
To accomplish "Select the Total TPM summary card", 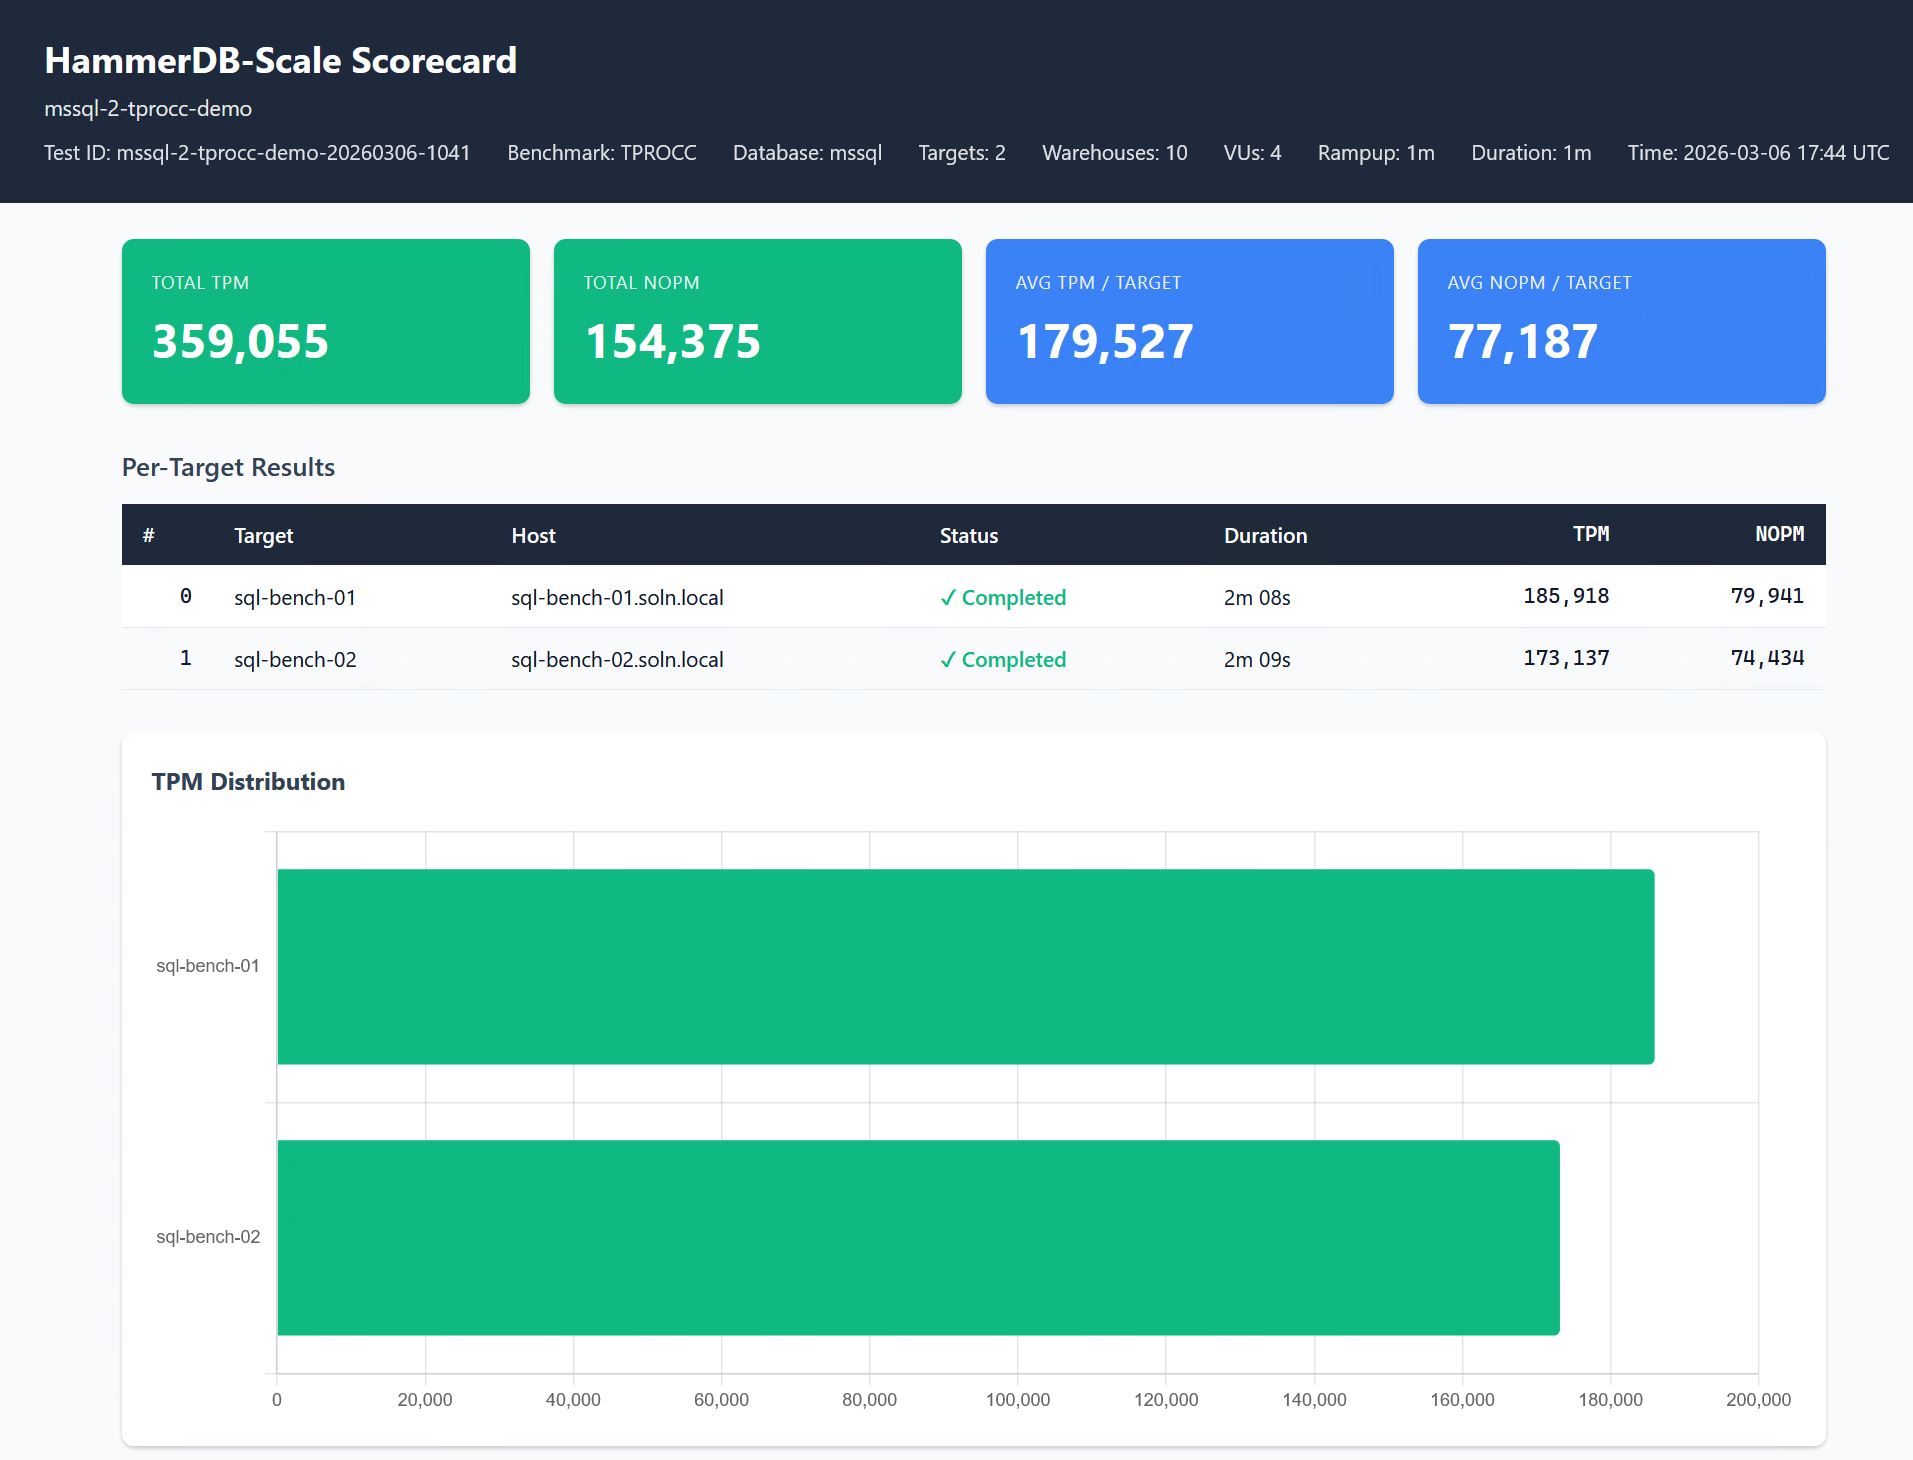I will pyautogui.click(x=325, y=321).
